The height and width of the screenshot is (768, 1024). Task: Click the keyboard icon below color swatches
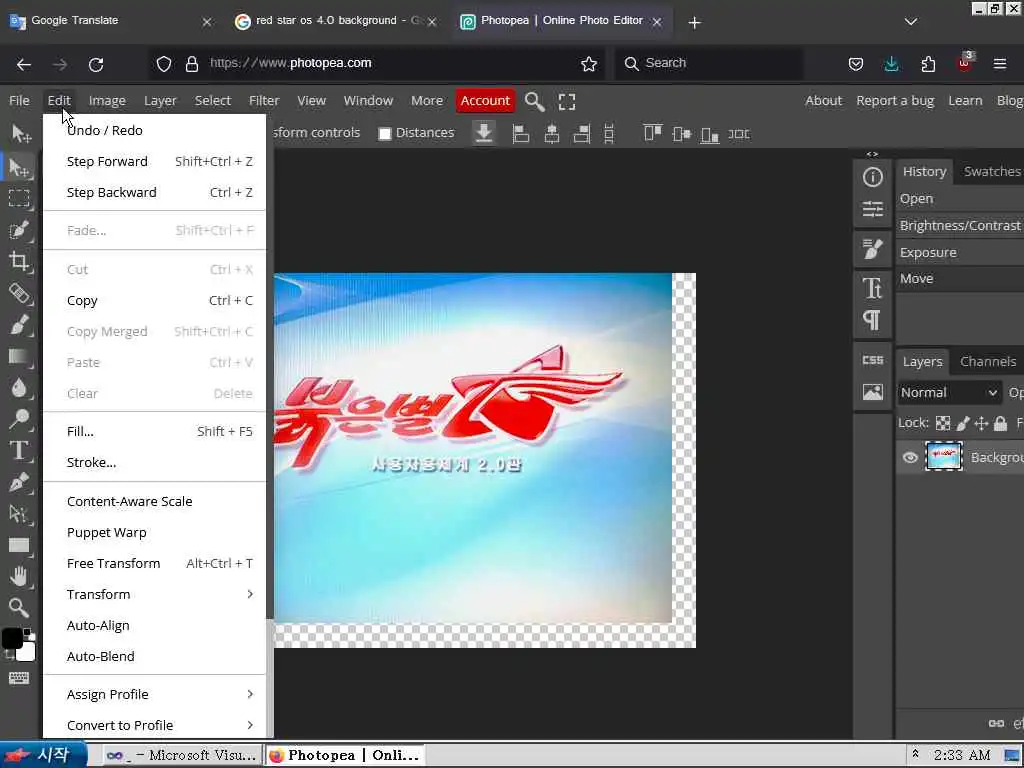19,678
